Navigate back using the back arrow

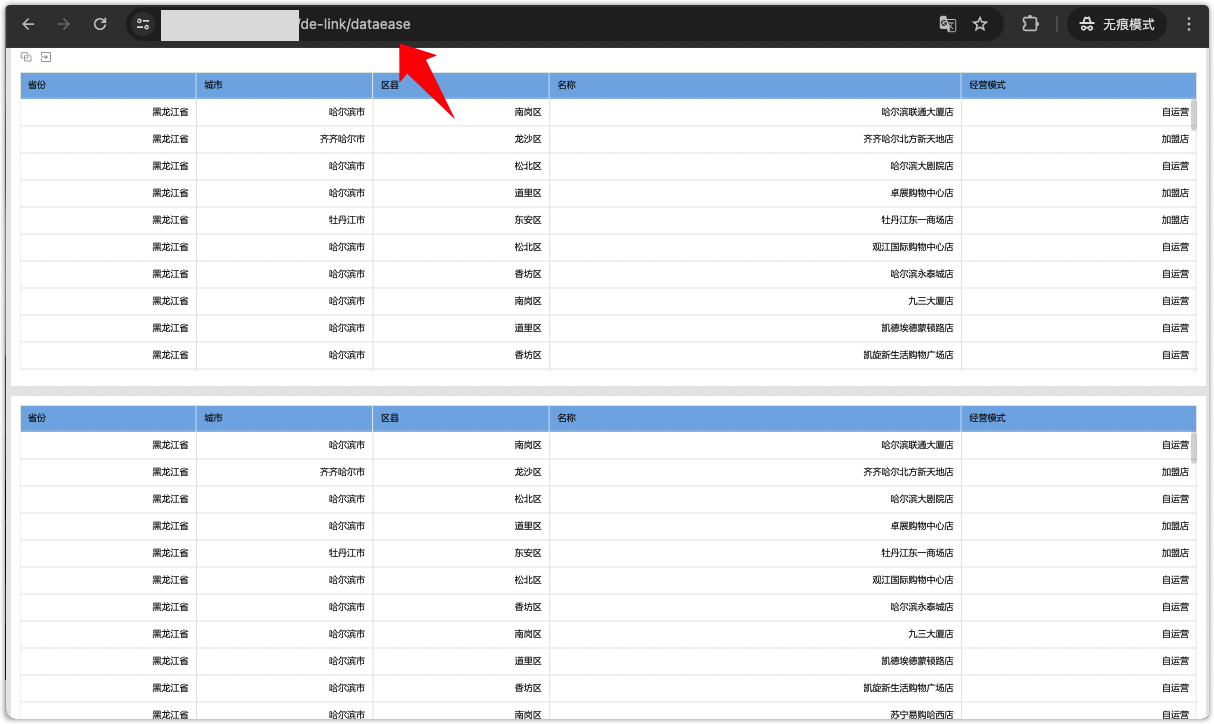[x=27, y=24]
